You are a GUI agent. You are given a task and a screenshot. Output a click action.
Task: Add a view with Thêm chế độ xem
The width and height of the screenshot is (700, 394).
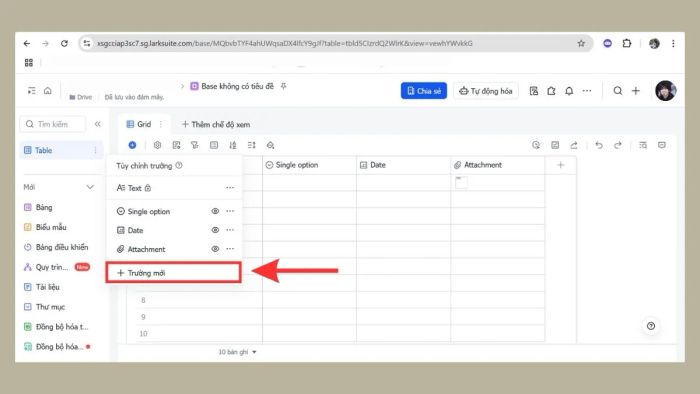click(x=216, y=124)
